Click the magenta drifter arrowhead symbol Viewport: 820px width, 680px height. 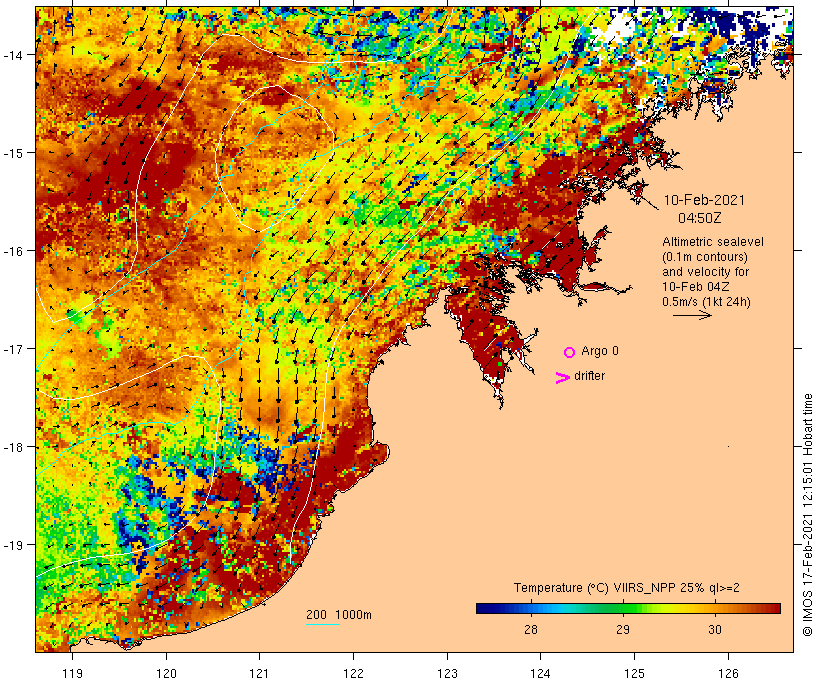coord(563,378)
